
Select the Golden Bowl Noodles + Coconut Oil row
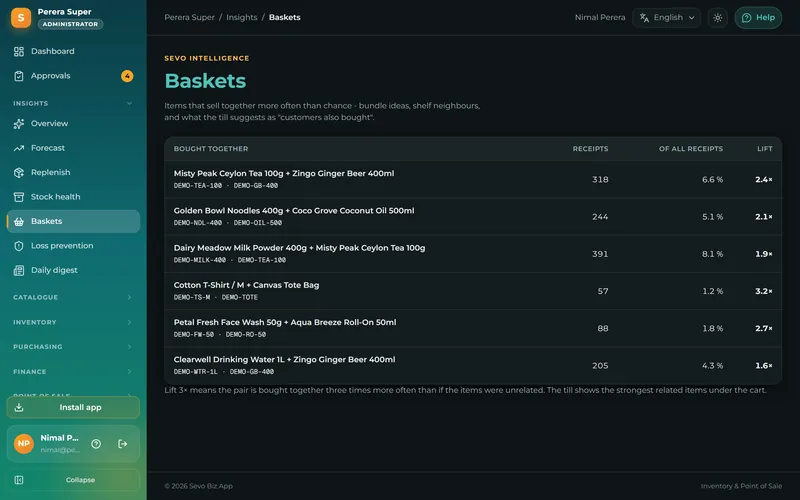tap(473, 217)
